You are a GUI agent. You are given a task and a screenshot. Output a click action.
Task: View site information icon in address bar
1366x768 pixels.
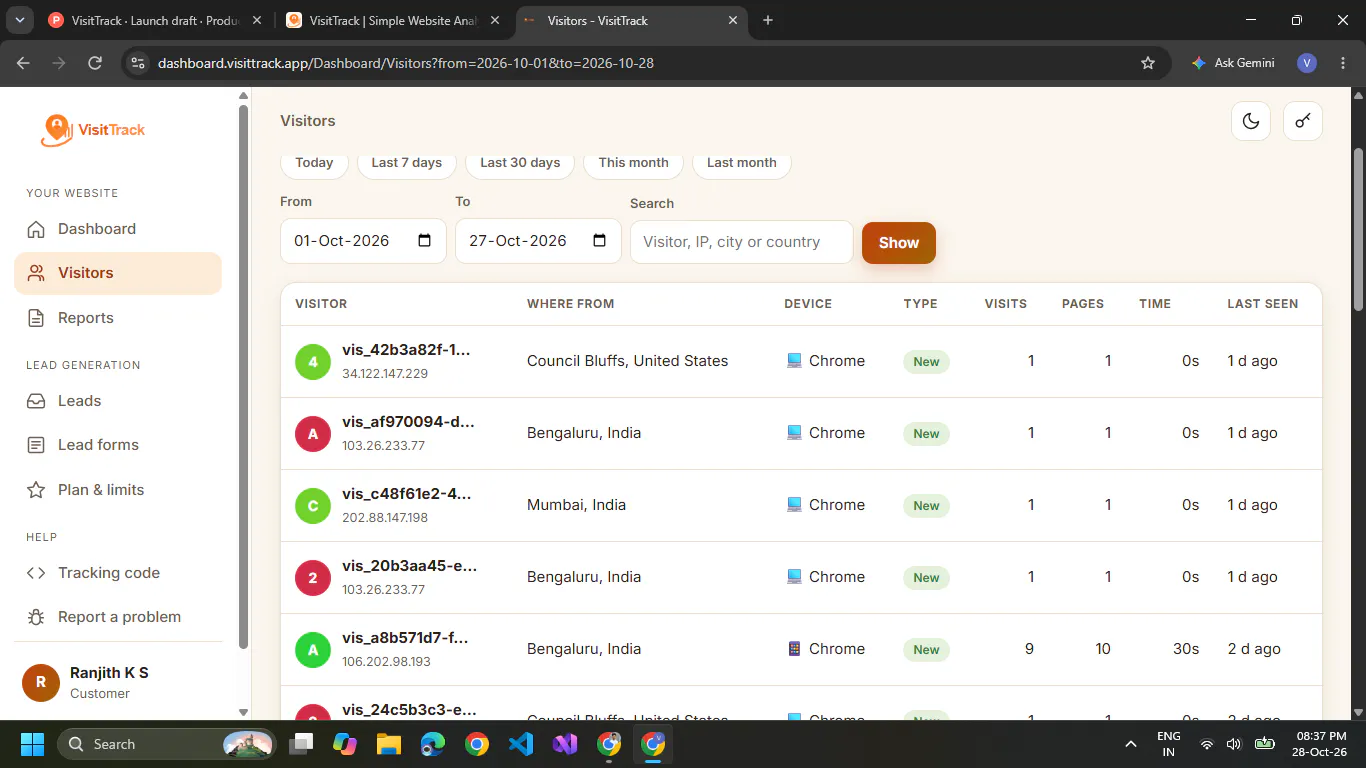pos(138,63)
